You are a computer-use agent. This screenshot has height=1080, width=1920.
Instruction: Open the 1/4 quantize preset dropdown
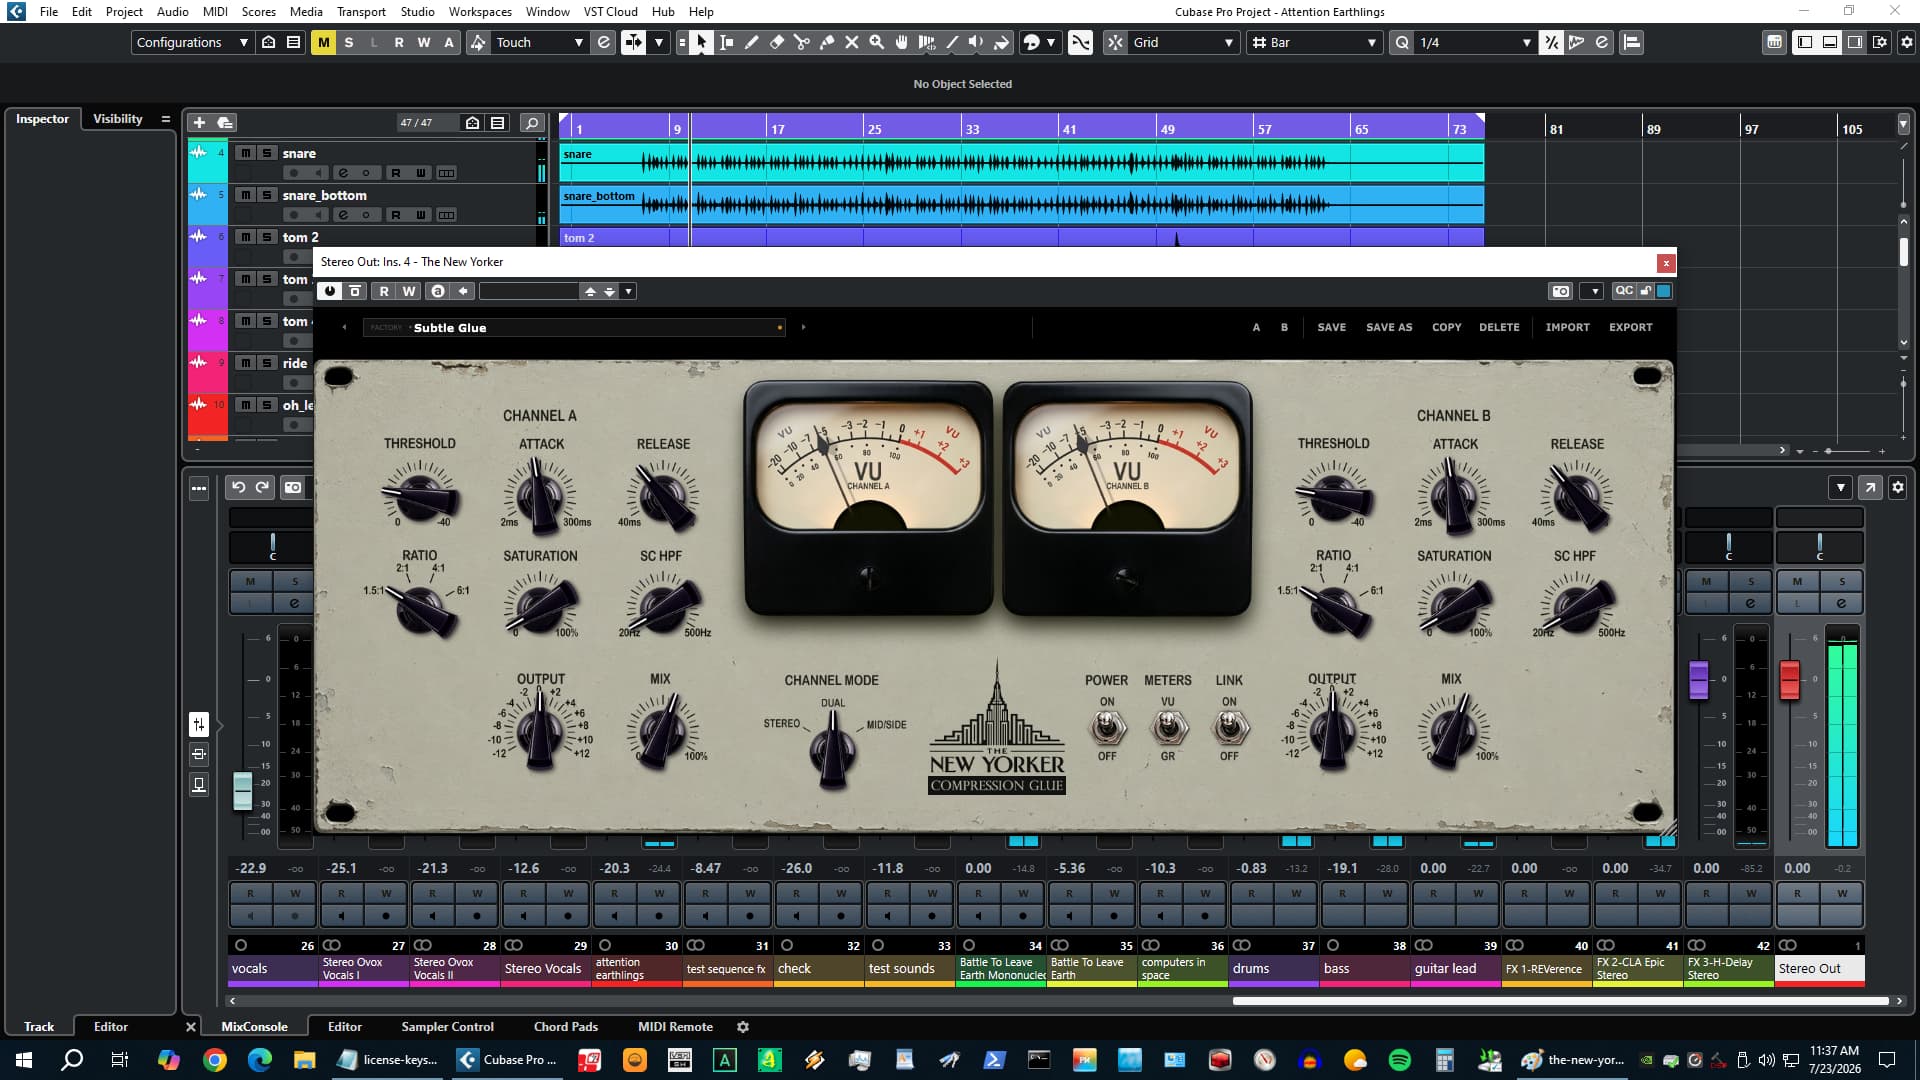point(1475,42)
